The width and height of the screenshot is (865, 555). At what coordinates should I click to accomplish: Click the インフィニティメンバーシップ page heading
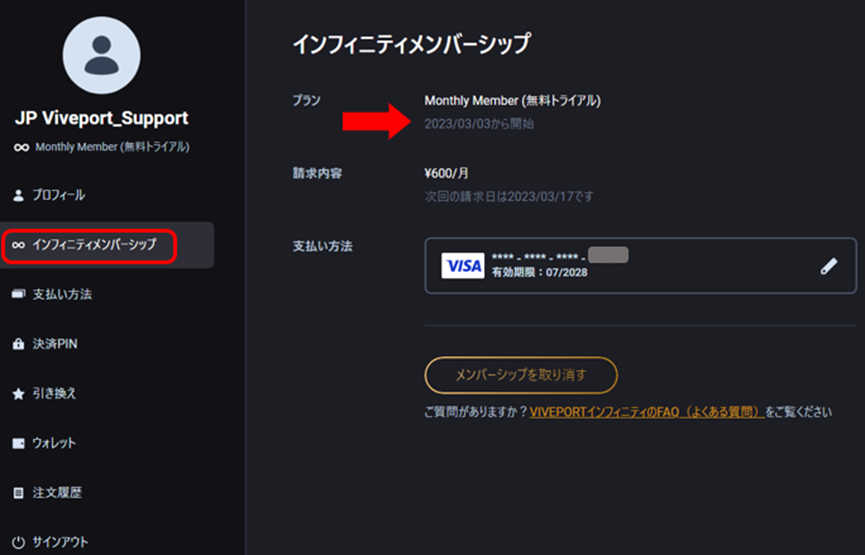click(412, 44)
